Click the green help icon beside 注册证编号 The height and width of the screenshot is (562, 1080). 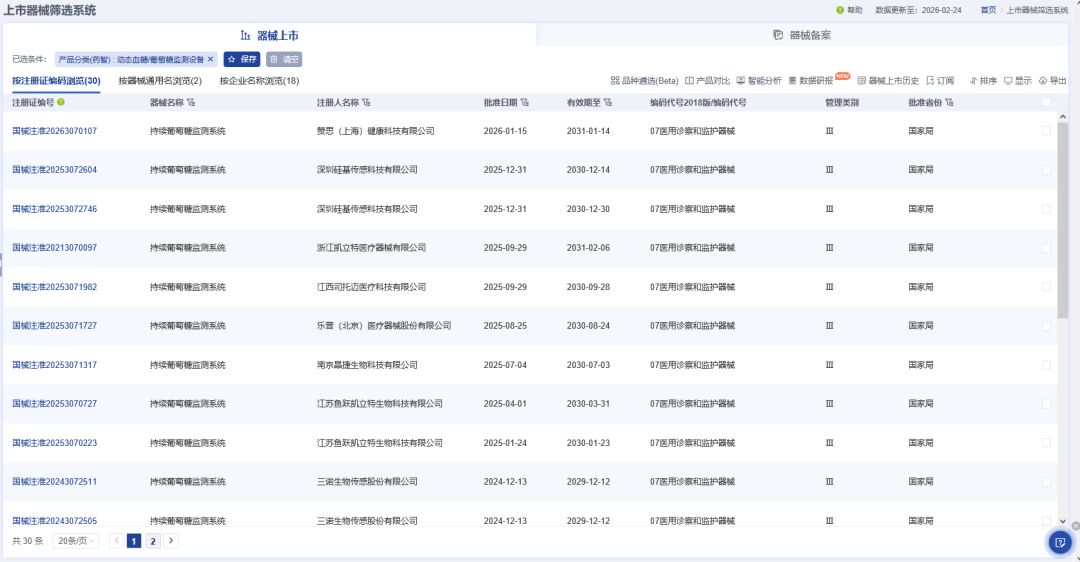point(61,102)
